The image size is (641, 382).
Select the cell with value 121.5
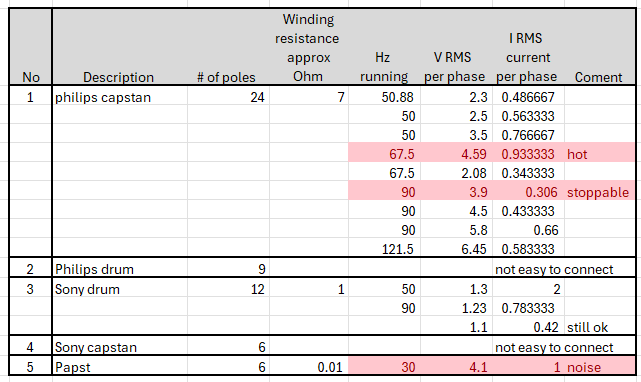384,249
